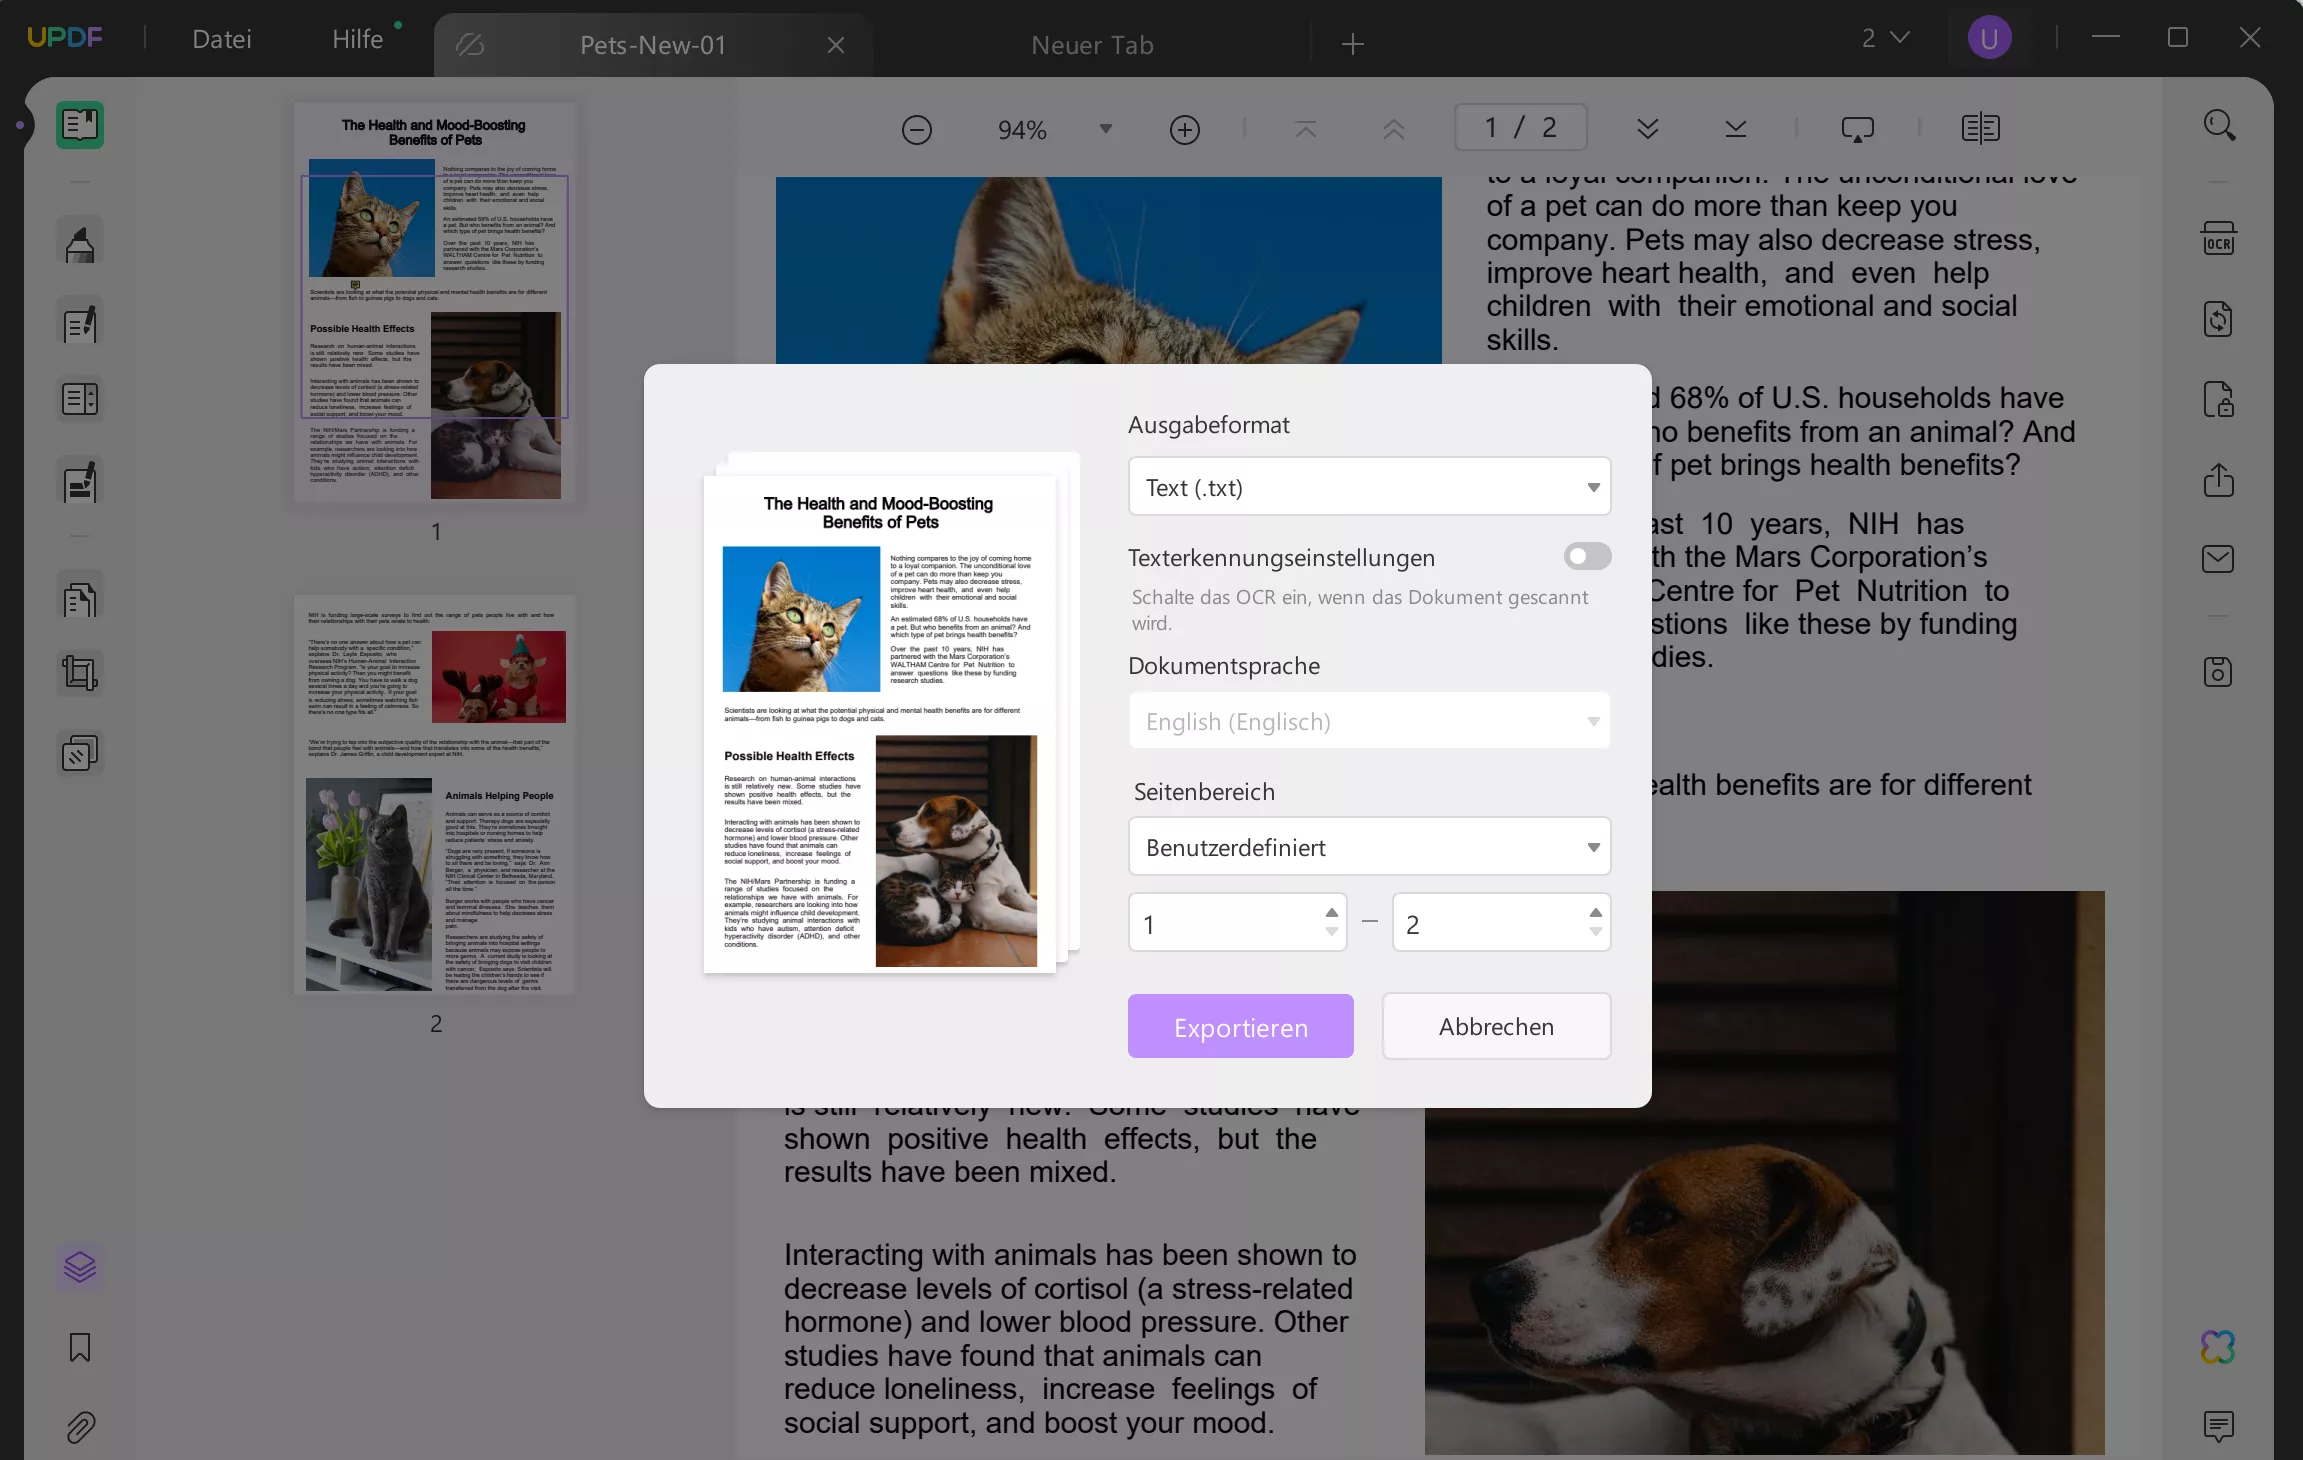Open the share via email tool

point(2219,559)
